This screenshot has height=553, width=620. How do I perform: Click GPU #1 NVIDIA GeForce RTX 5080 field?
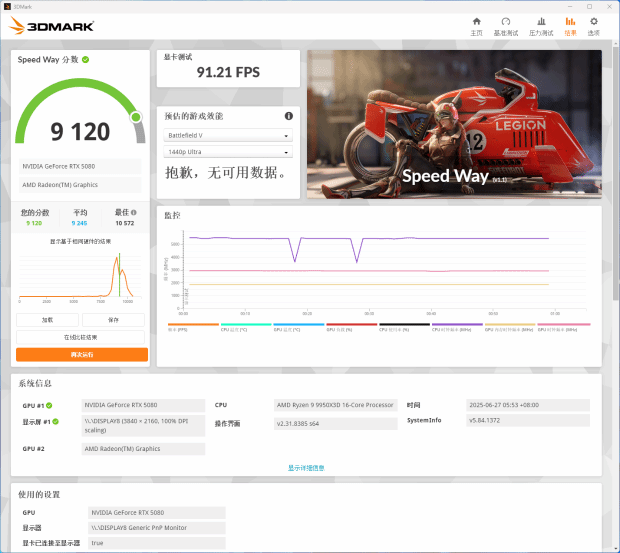point(143,405)
